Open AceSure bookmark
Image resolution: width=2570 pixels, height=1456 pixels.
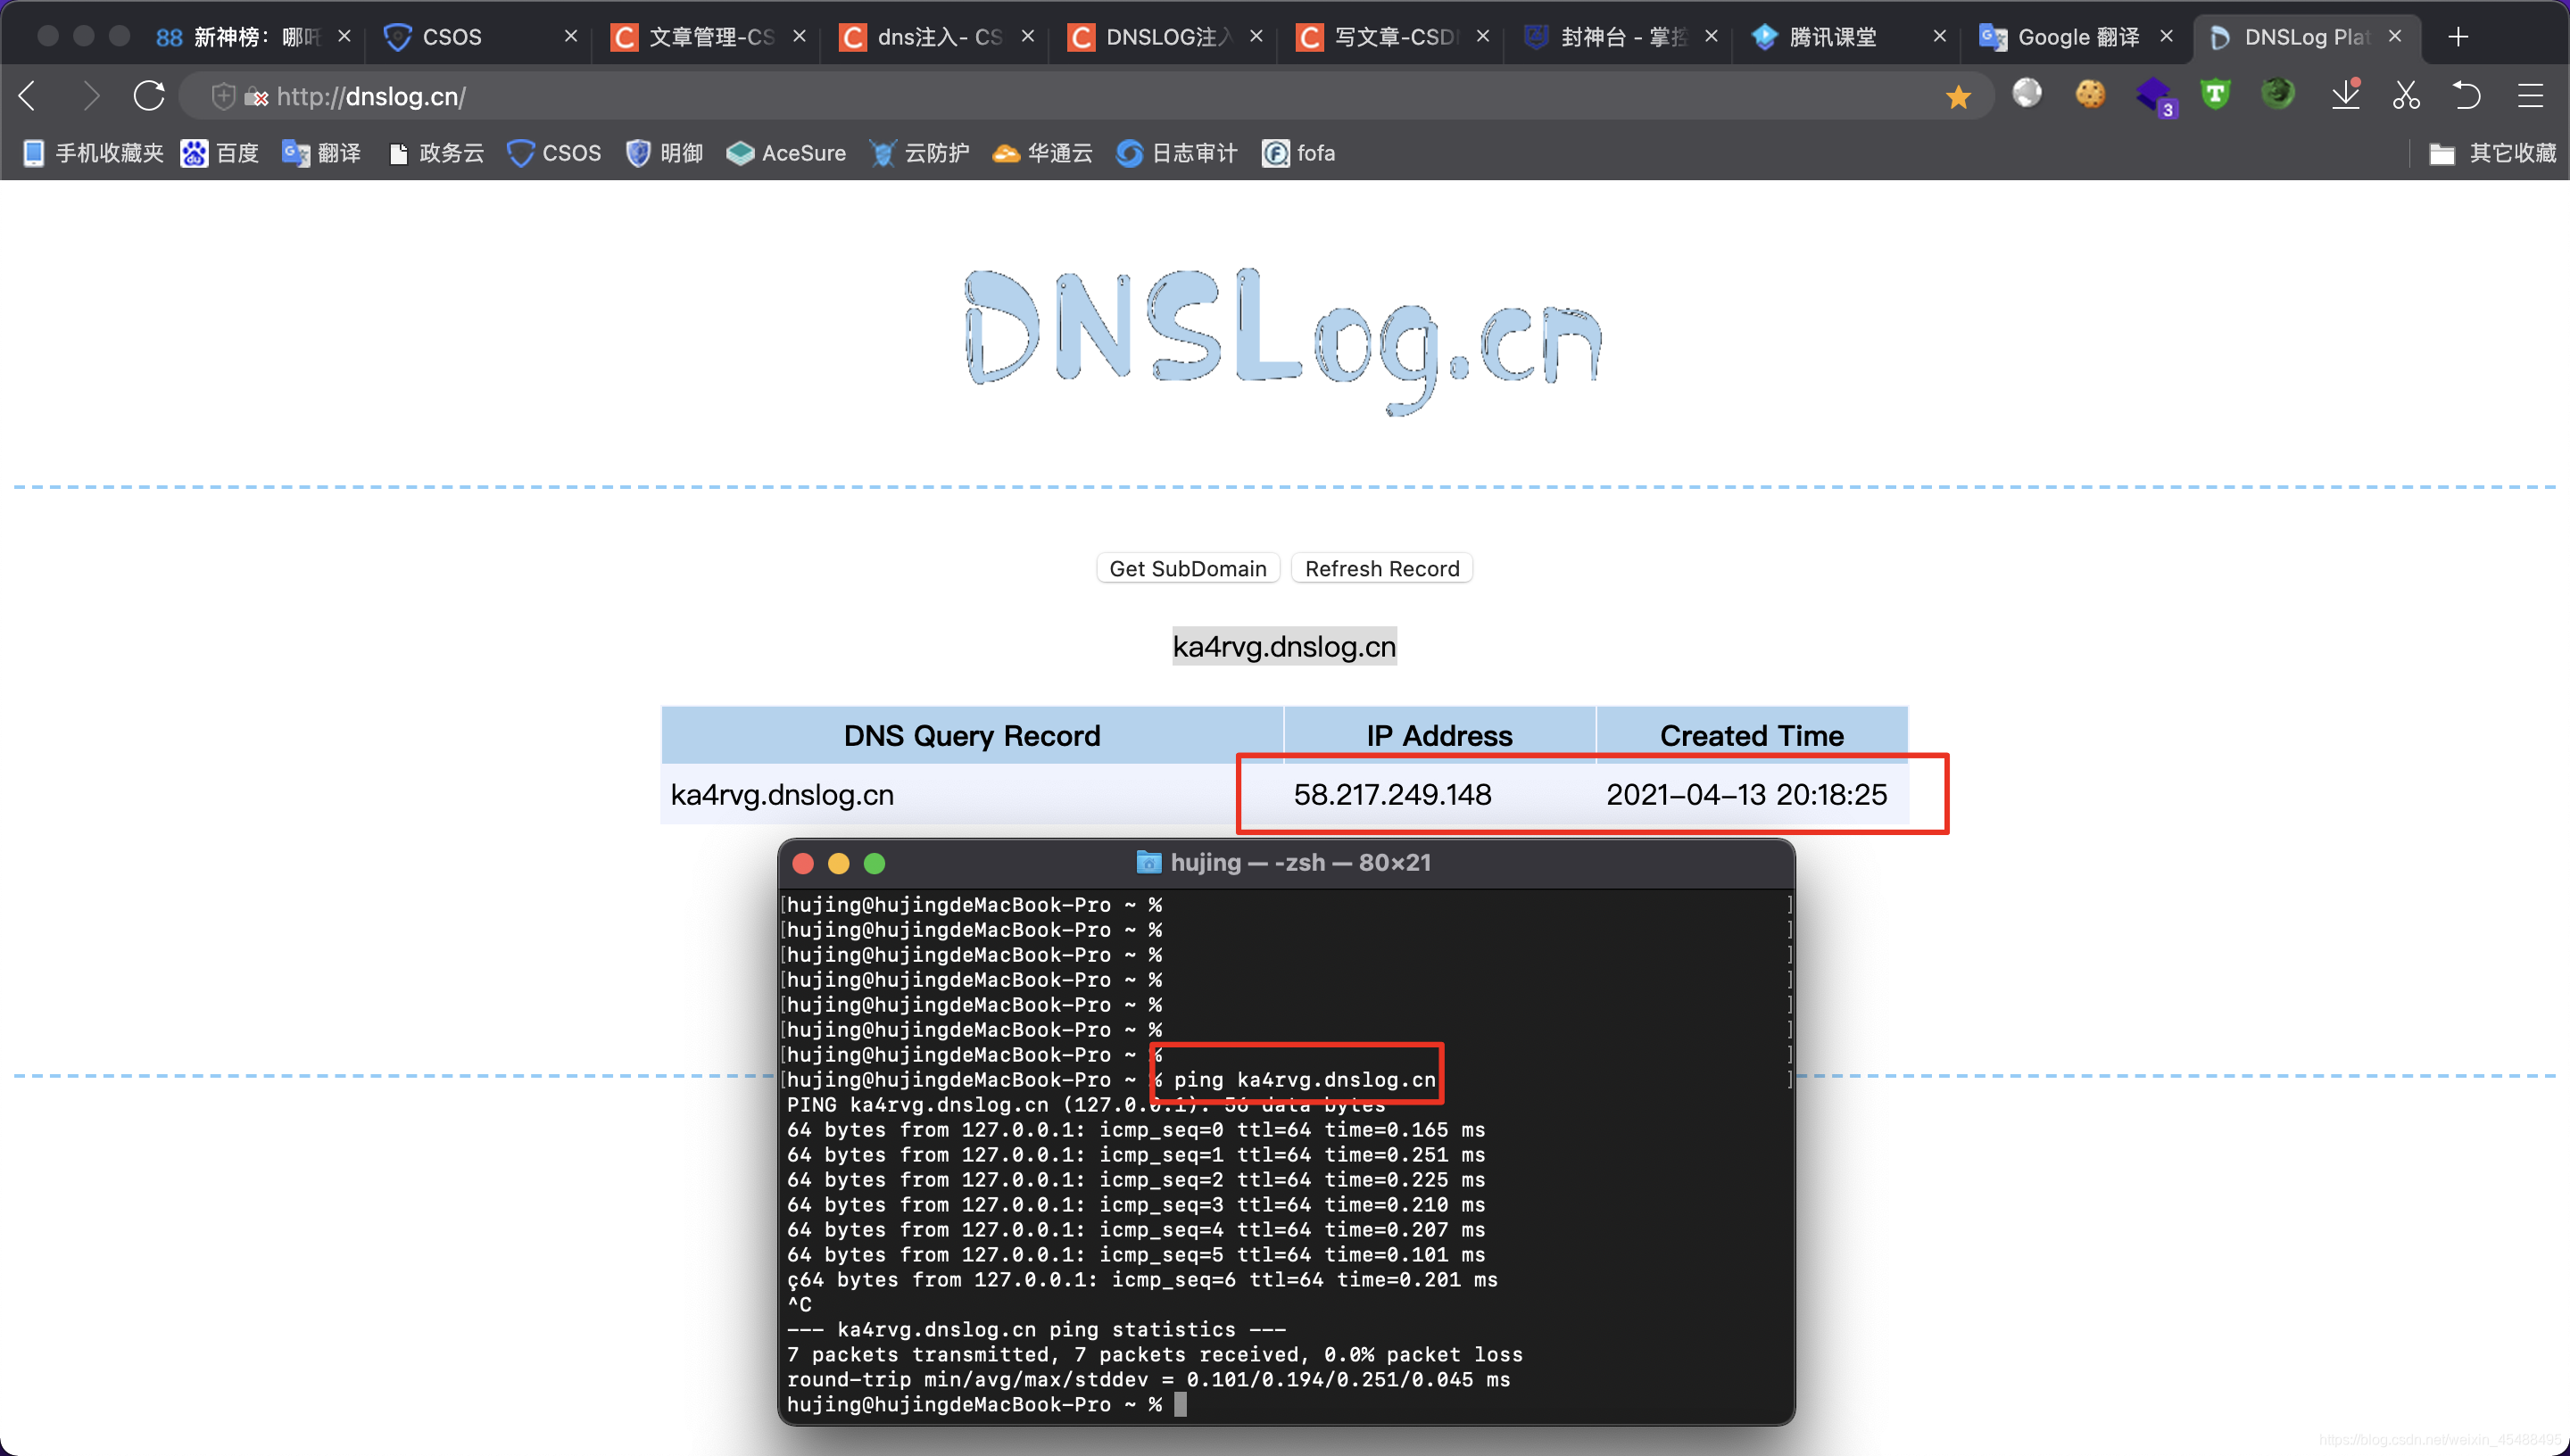pyautogui.click(x=786, y=153)
